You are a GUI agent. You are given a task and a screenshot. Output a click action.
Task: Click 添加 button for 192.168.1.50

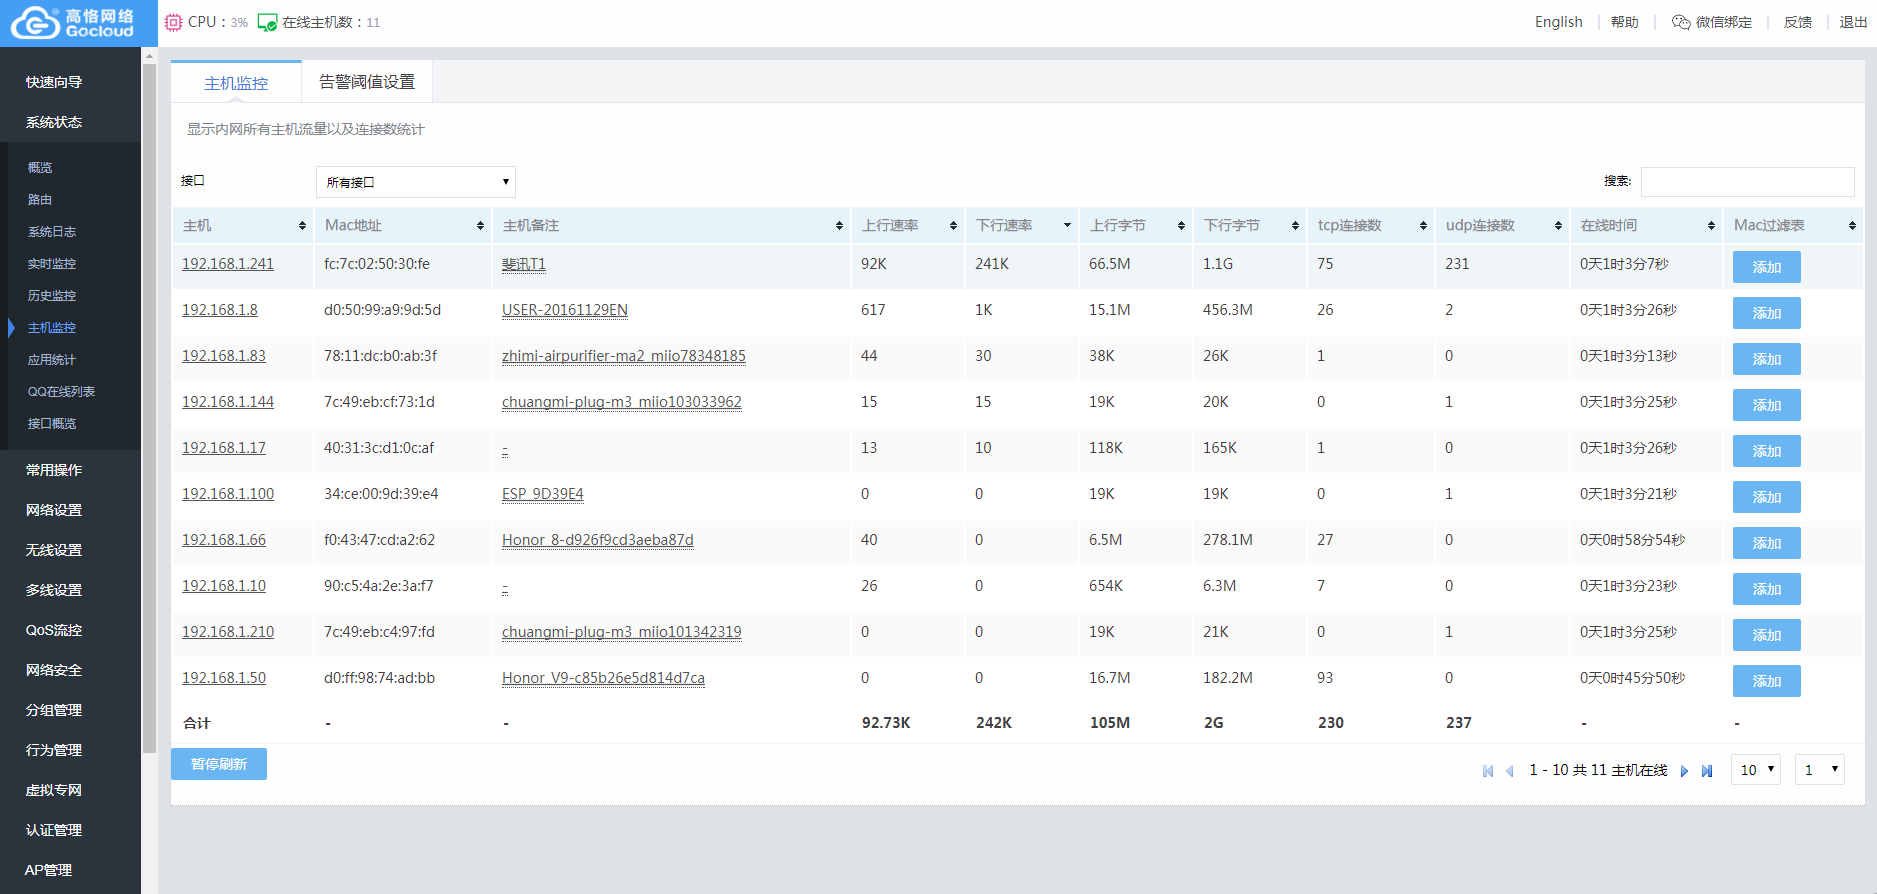pyautogui.click(x=1767, y=681)
